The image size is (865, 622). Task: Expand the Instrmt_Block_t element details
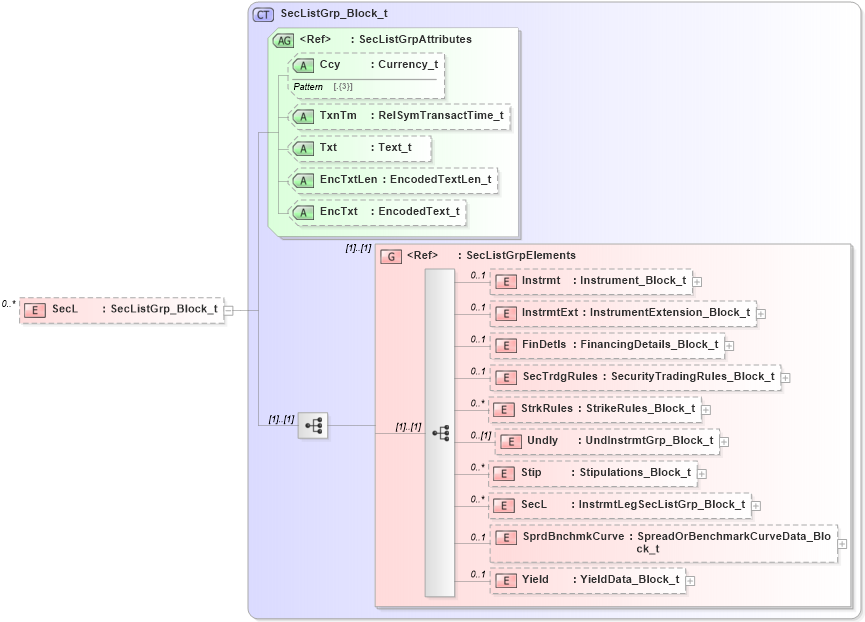tap(696, 281)
